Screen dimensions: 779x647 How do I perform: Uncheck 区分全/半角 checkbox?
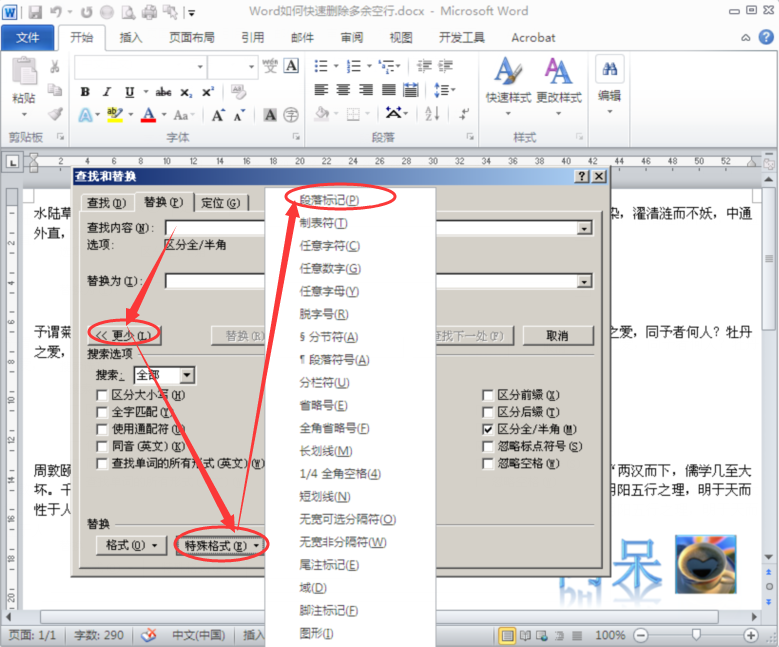pos(488,429)
